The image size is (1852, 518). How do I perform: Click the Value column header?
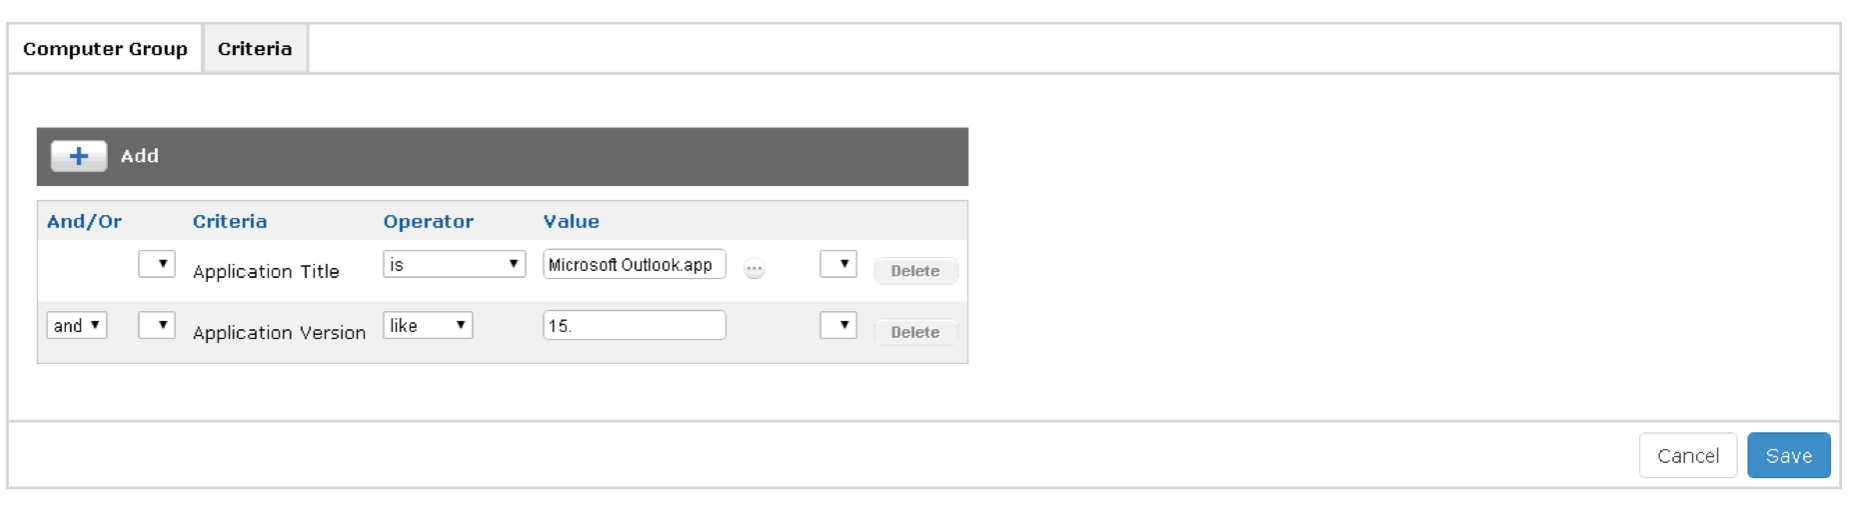571,221
